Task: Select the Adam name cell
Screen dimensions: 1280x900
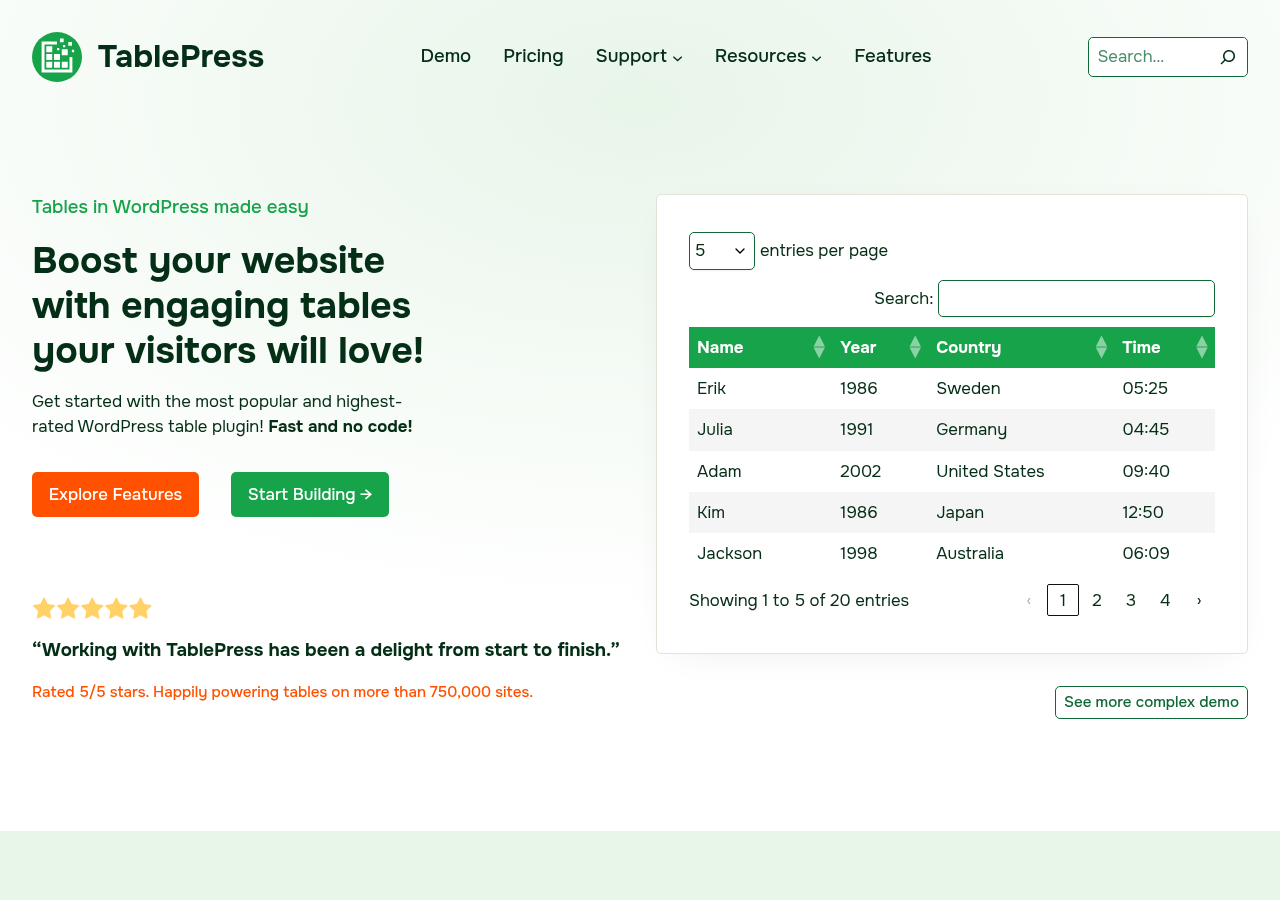Action: click(760, 471)
